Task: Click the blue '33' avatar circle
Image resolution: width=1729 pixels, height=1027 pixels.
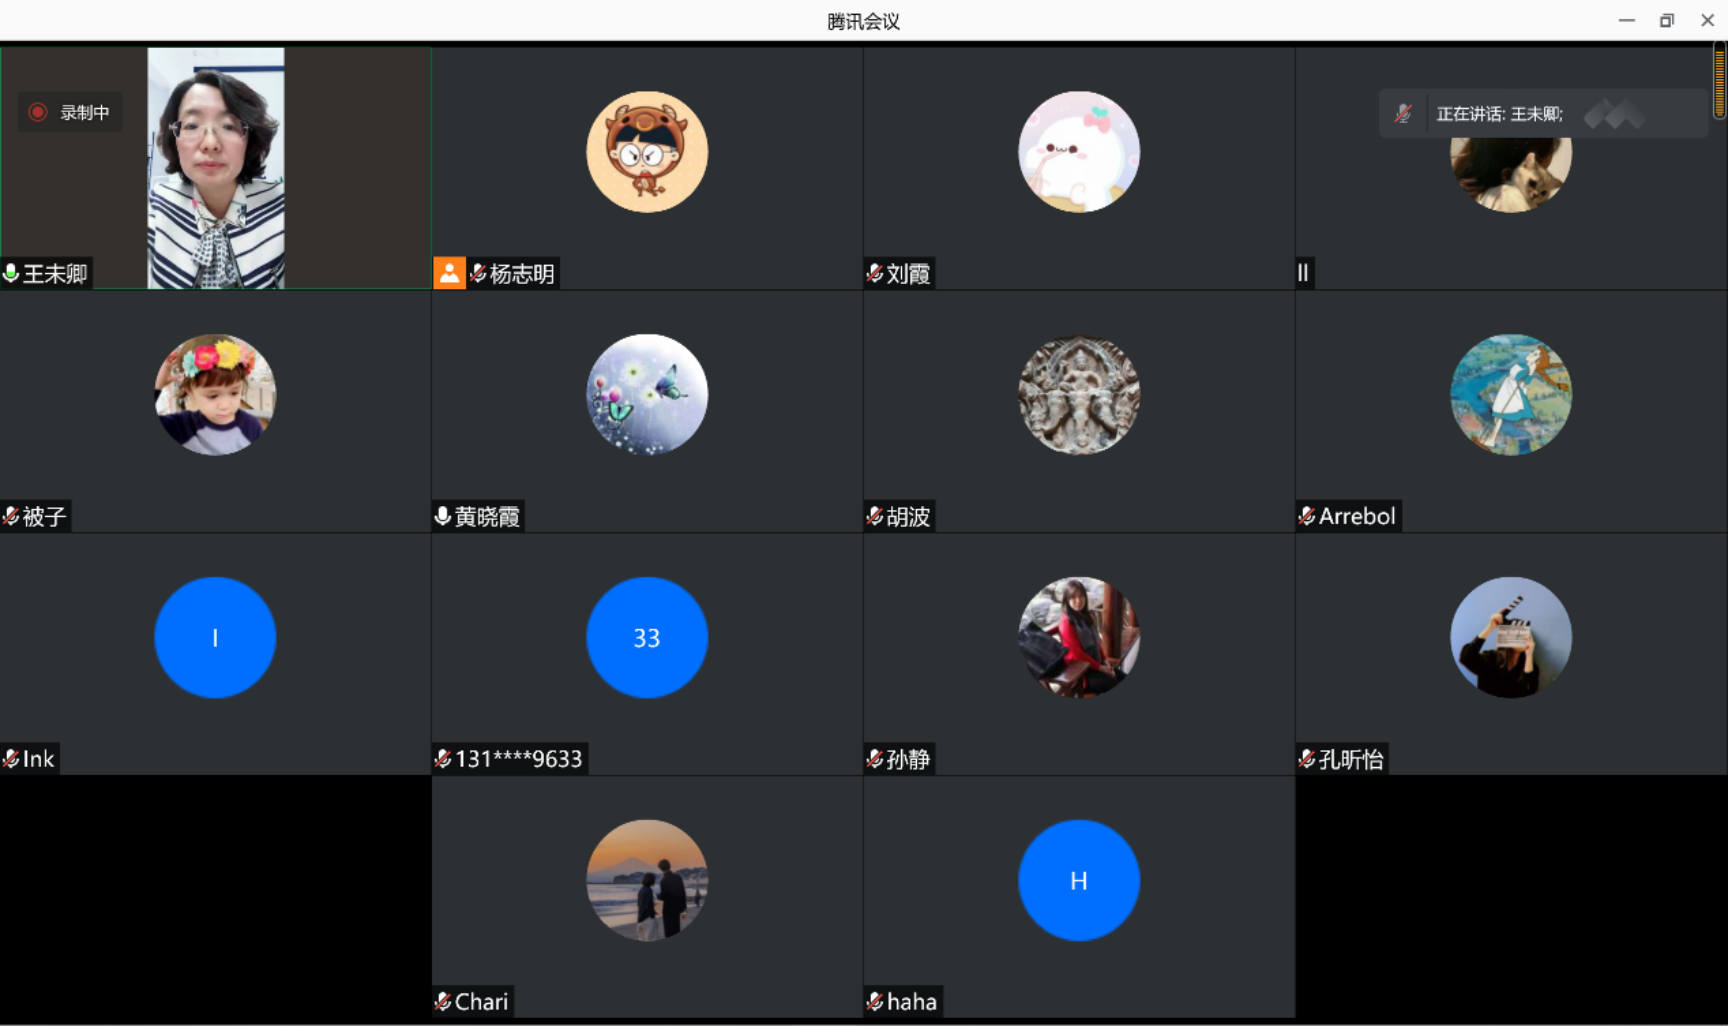Action: [x=646, y=637]
